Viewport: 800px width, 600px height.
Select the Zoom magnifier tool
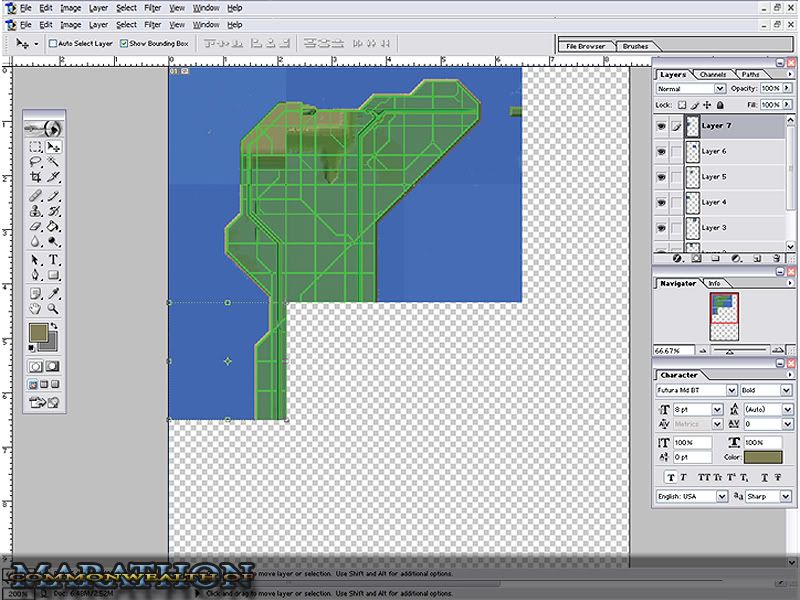[53, 310]
